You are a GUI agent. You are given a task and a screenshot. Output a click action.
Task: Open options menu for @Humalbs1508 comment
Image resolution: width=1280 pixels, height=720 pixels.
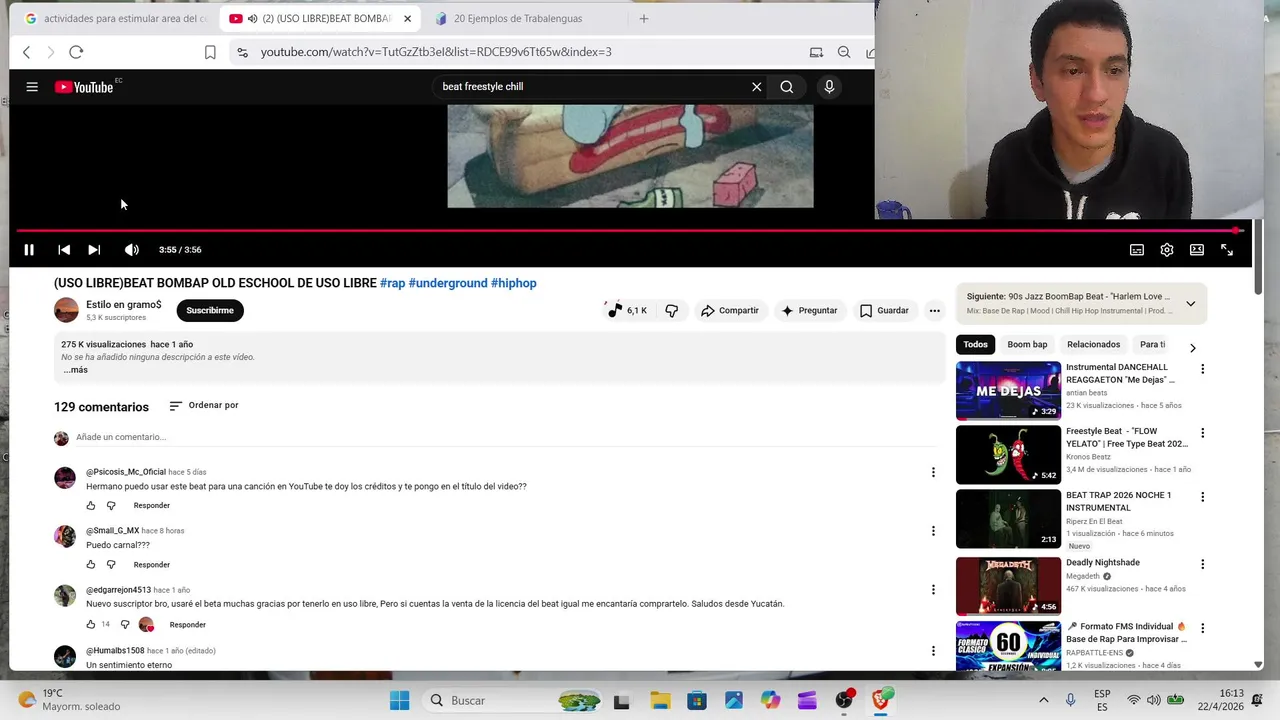pyautogui.click(x=933, y=651)
